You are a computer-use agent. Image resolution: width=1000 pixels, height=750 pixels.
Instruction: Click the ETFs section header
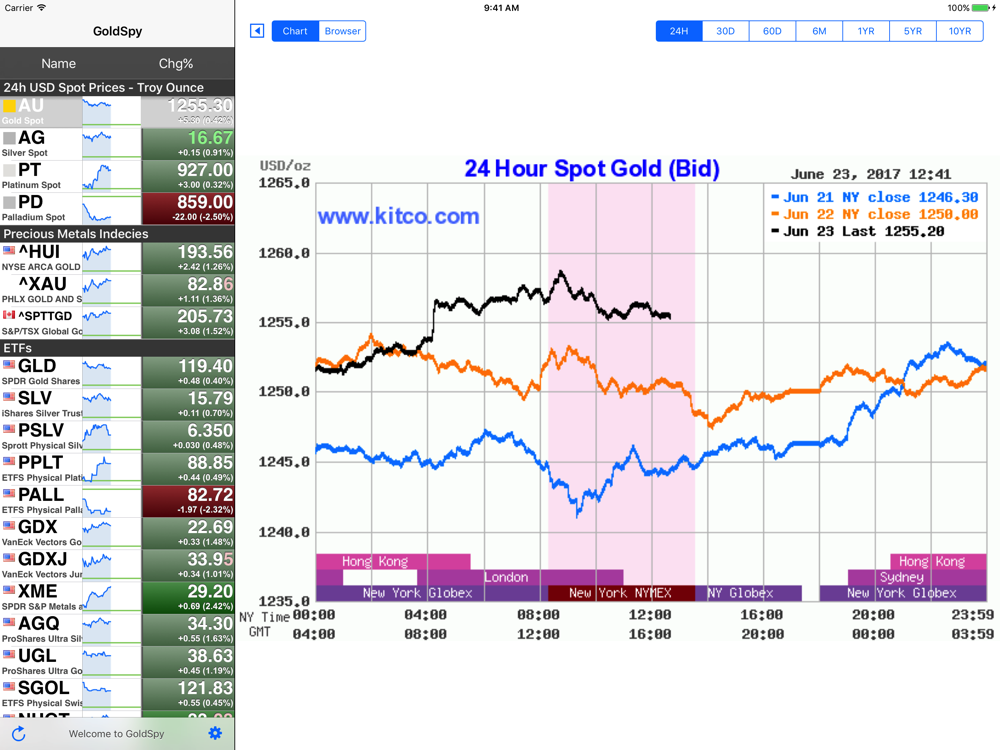coord(117,348)
